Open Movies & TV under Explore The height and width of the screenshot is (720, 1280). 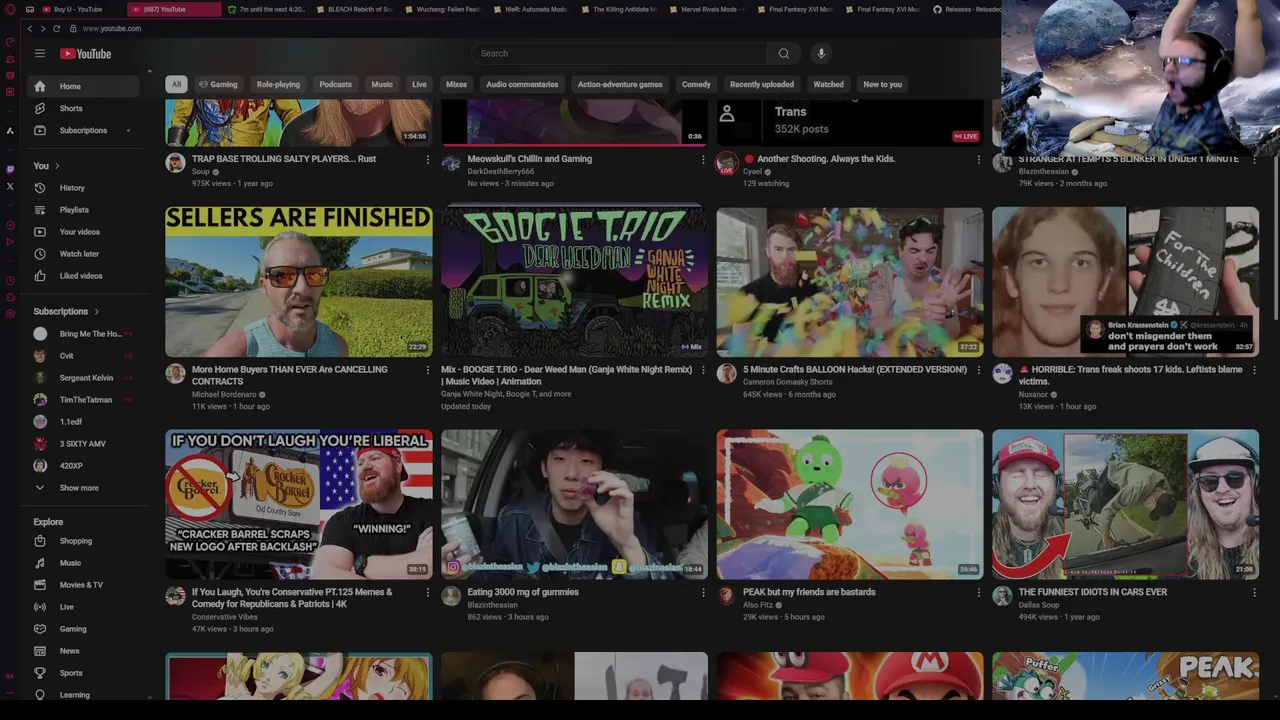pos(82,585)
